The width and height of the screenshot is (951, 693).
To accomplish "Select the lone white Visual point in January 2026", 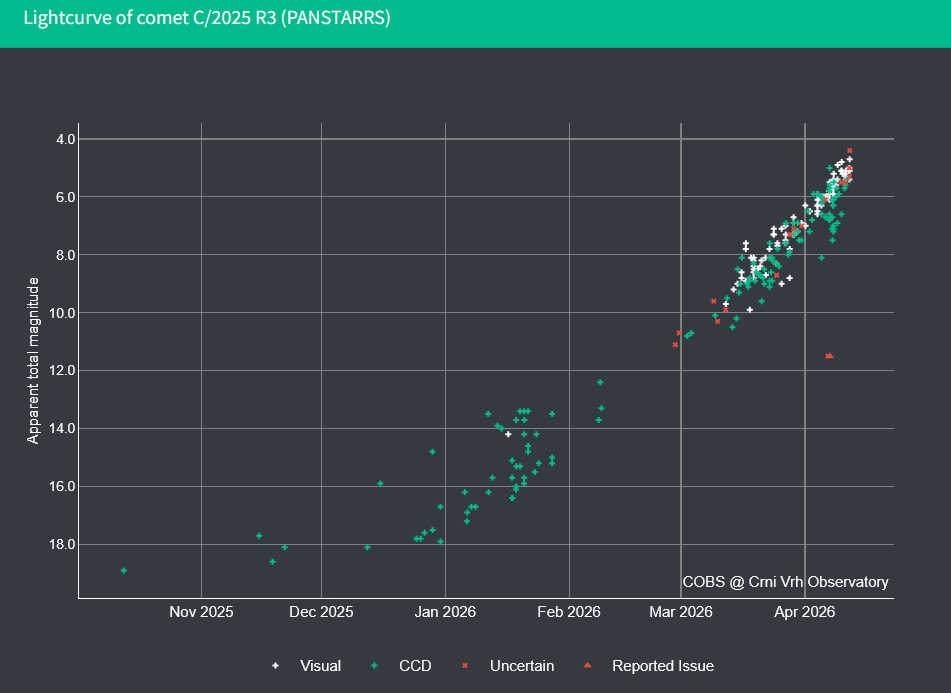I will (x=508, y=434).
